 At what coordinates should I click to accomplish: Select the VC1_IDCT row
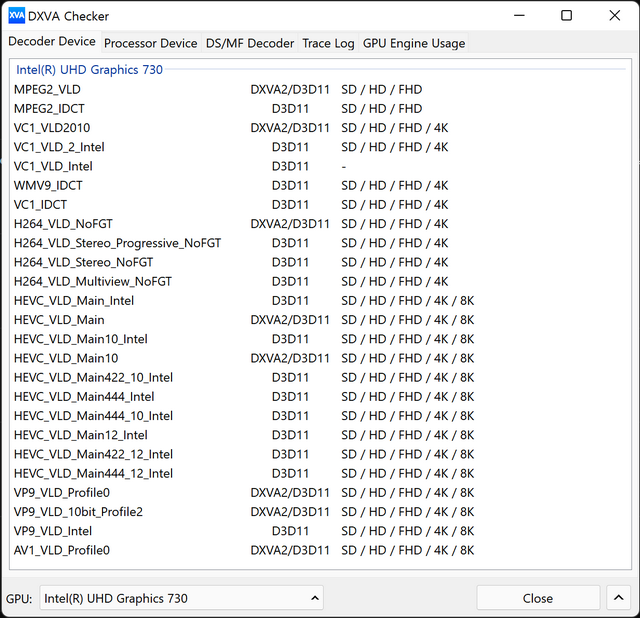coord(320,205)
